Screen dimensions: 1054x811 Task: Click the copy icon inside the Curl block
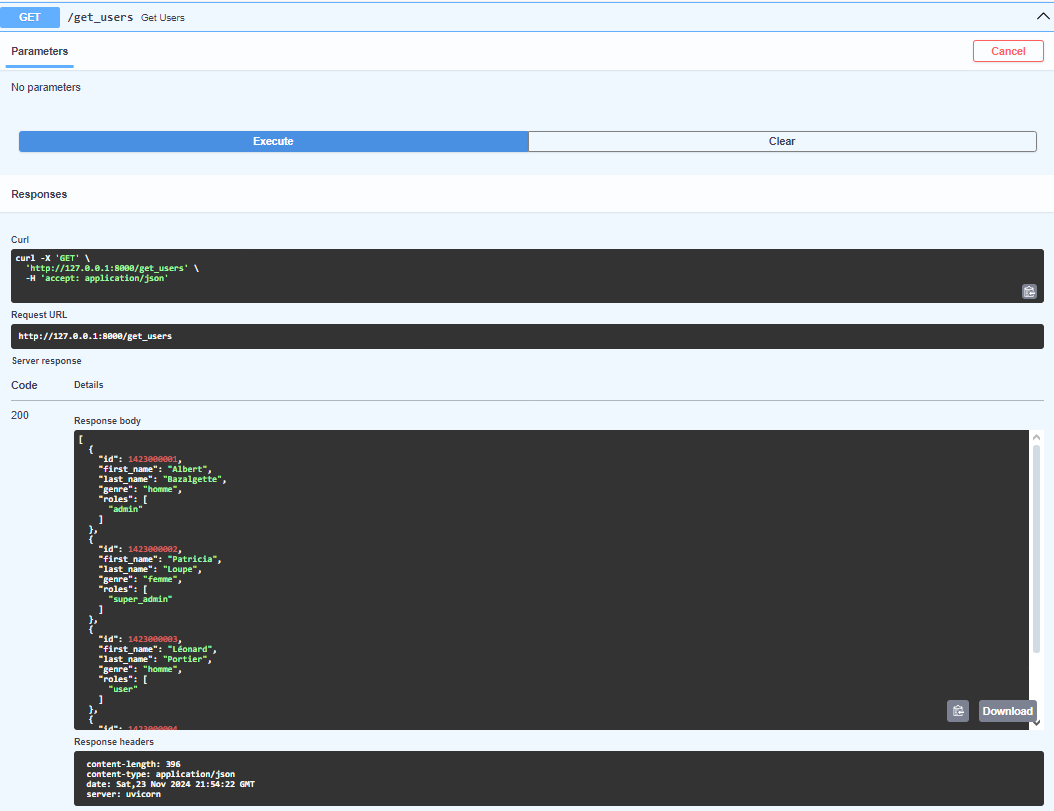1029,291
